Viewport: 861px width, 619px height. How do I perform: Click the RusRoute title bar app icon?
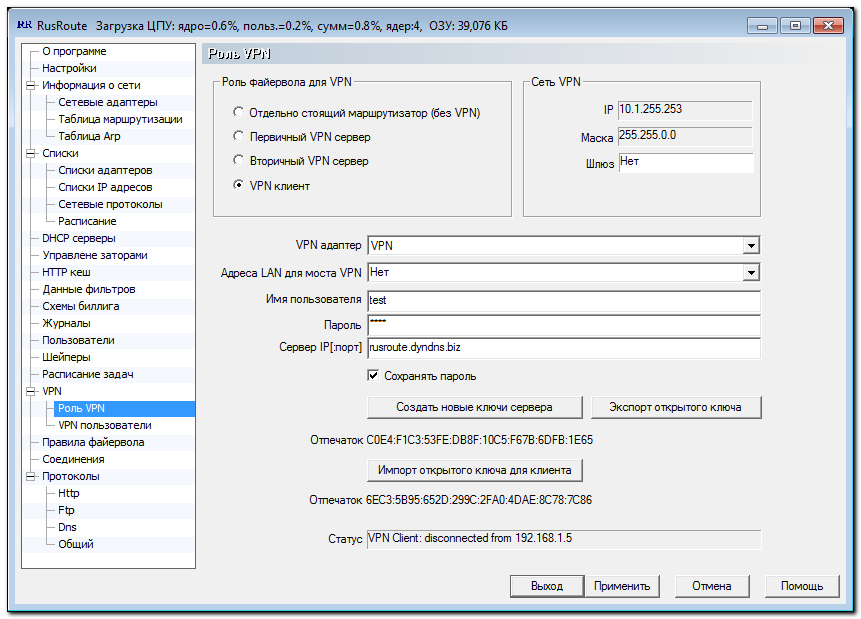(24, 25)
